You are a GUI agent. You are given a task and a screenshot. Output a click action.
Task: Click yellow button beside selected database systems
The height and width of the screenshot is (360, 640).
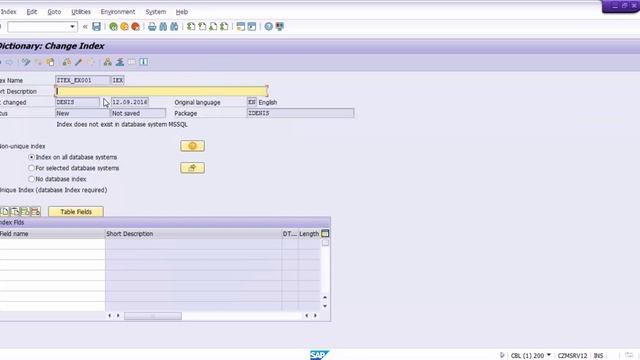click(x=192, y=168)
